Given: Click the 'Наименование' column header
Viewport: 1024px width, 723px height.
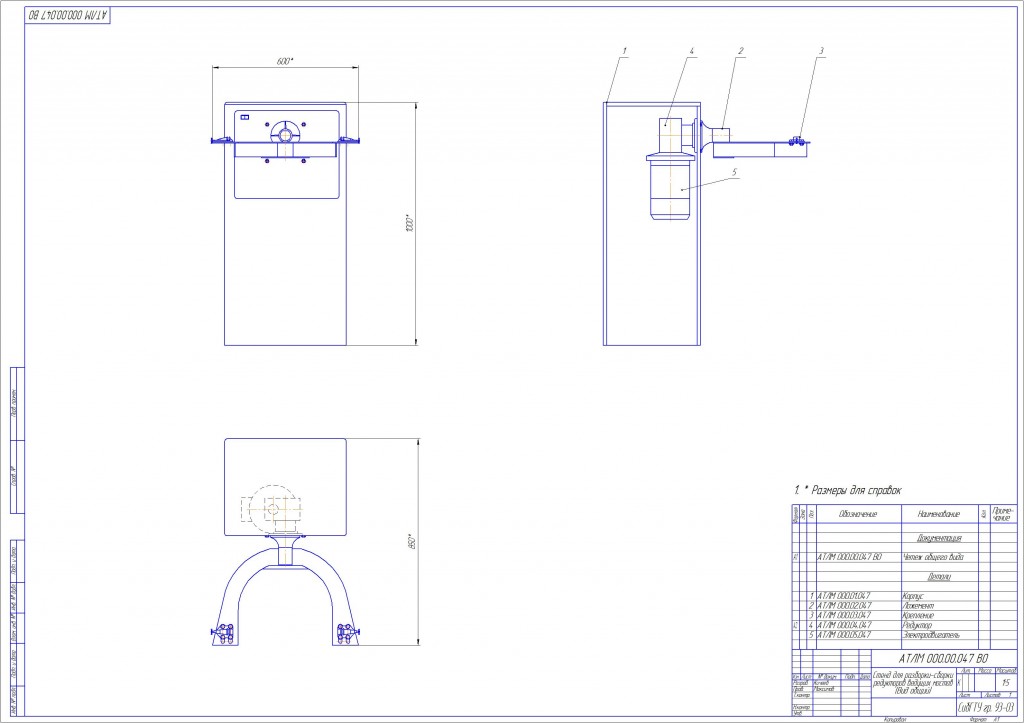Looking at the screenshot, I should (x=939, y=514).
